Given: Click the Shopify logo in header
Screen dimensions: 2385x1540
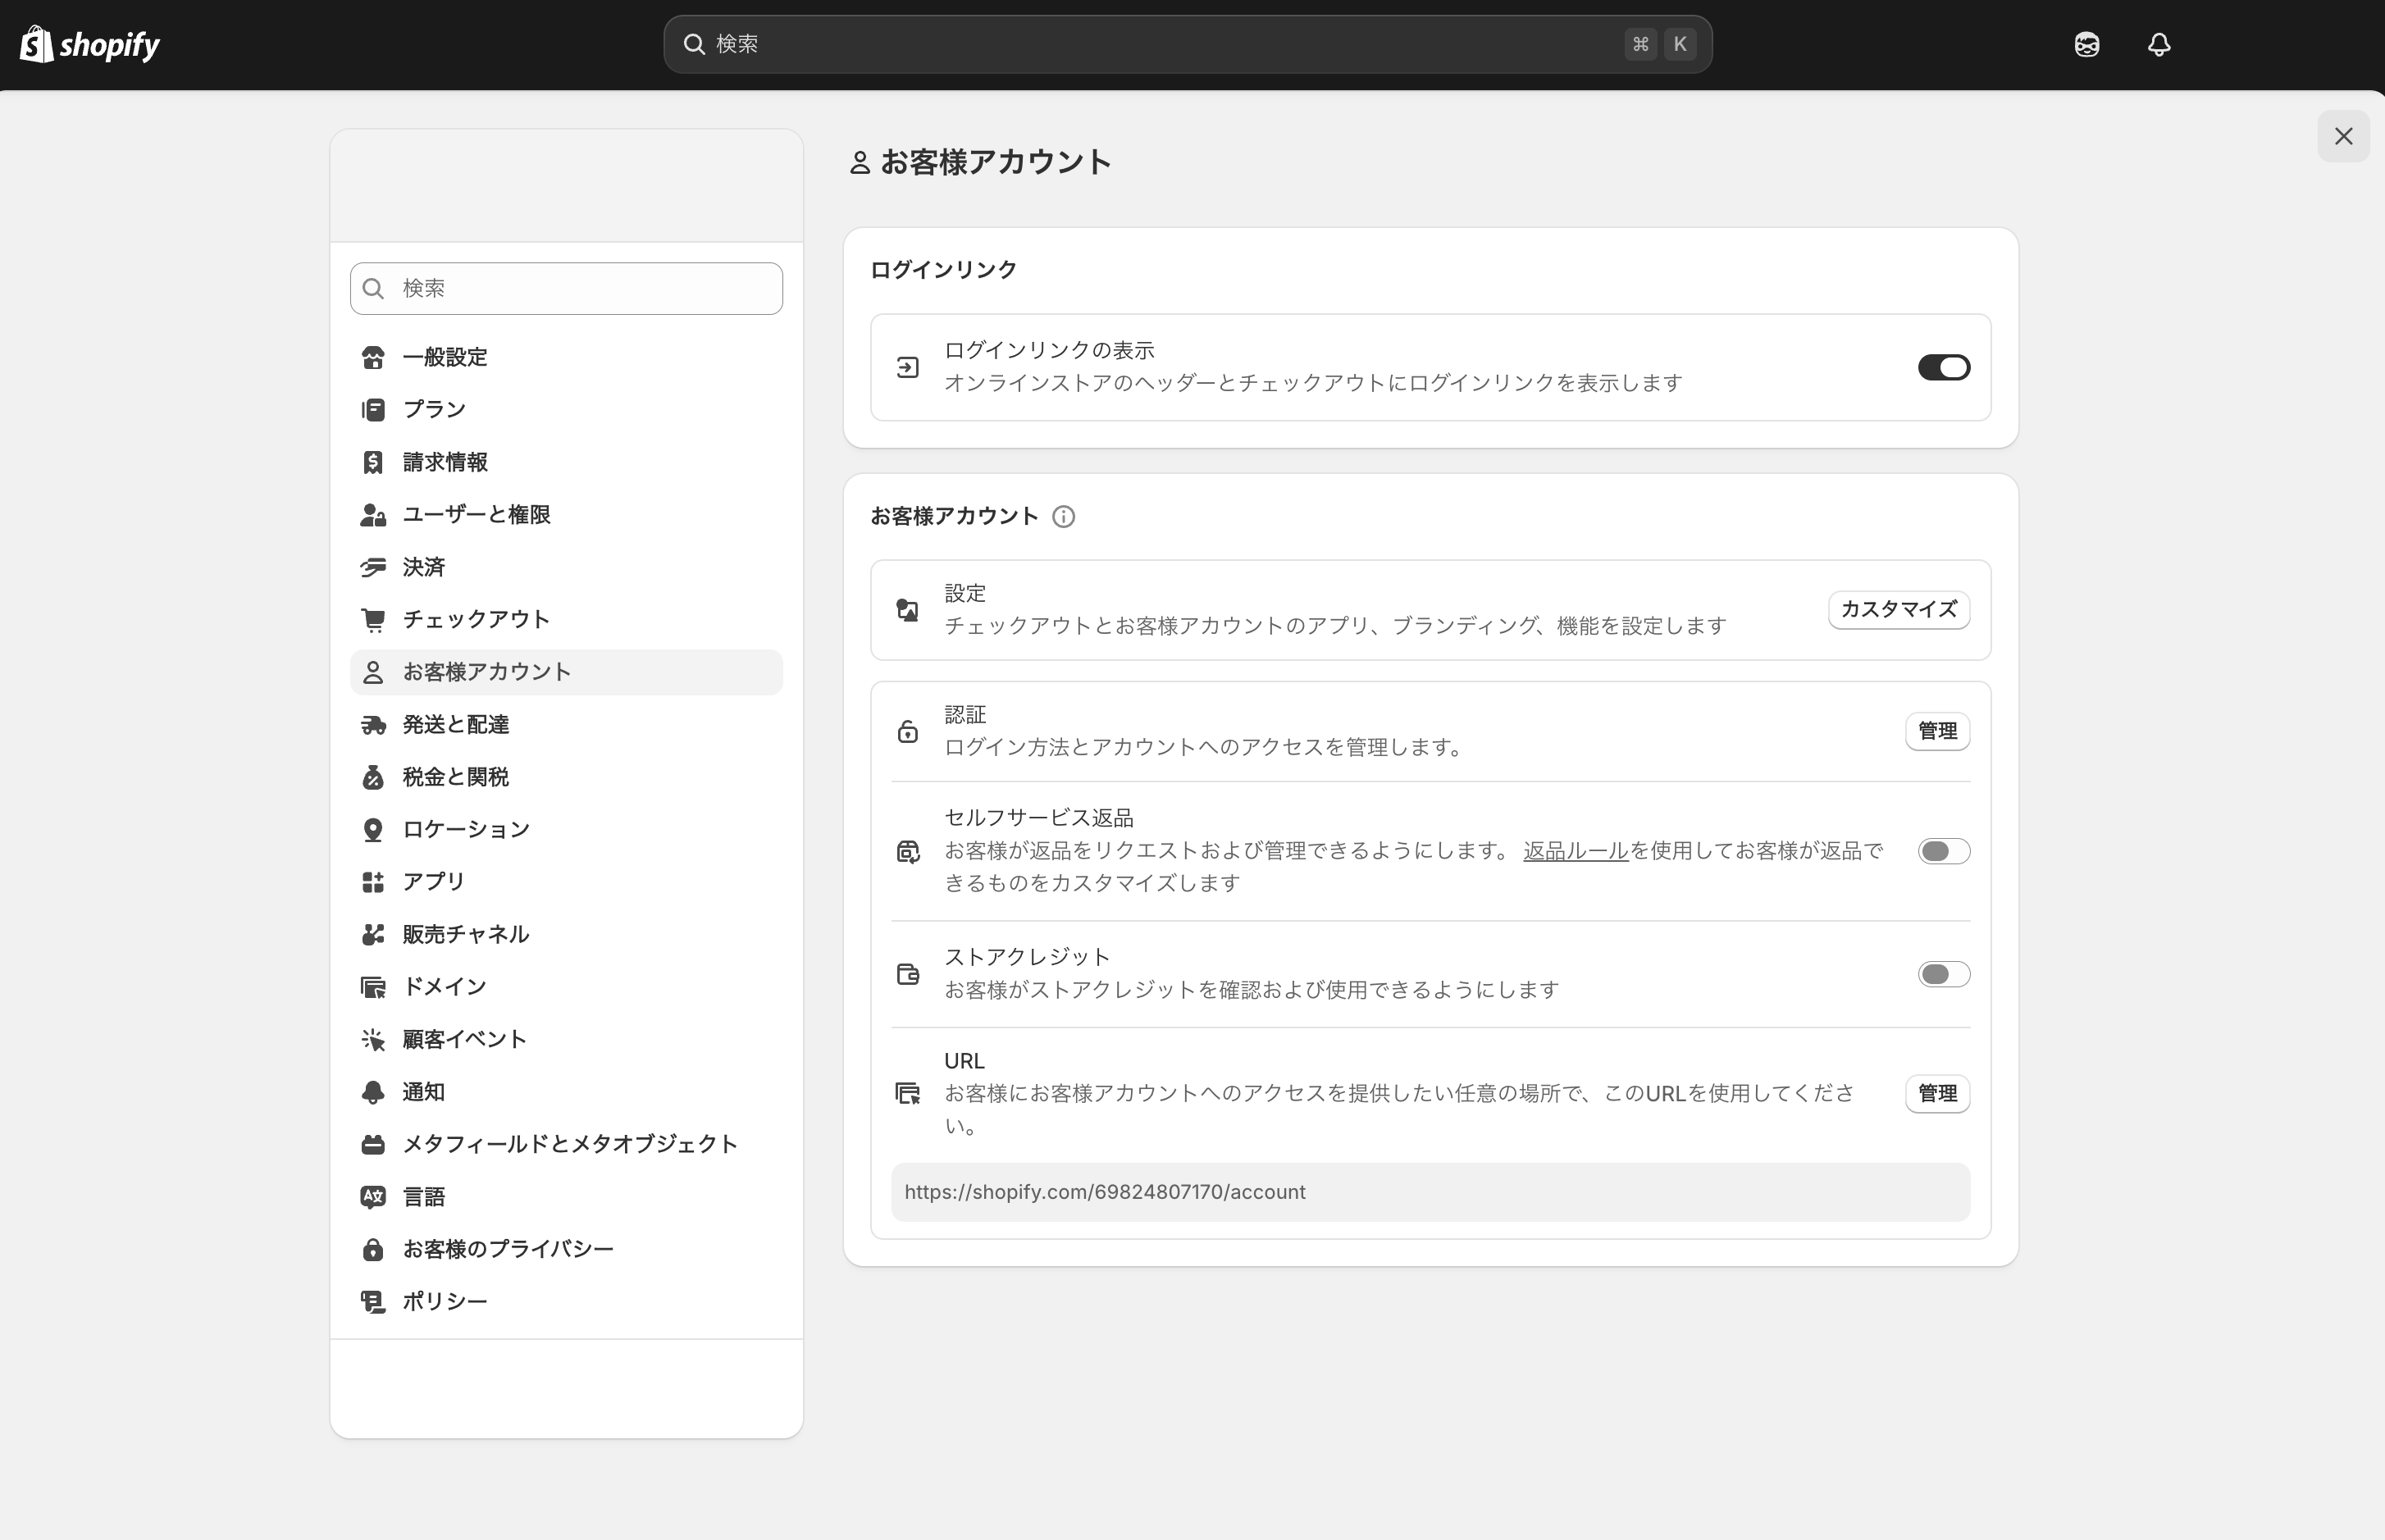Looking at the screenshot, I should 90,44.
